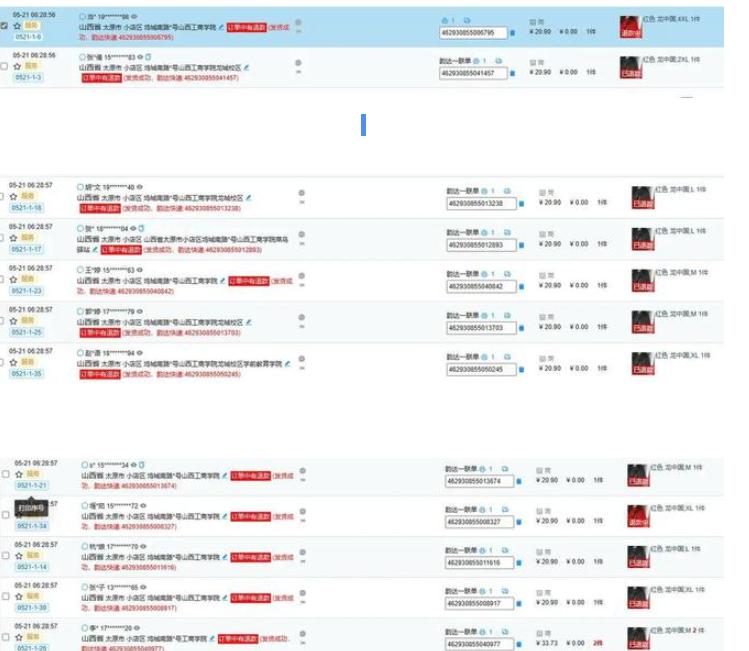Viewport: 749px width, 651px height.
Task: Reveal phone number via eye icon in order 0521-1-6
Action: click(134, 17)
